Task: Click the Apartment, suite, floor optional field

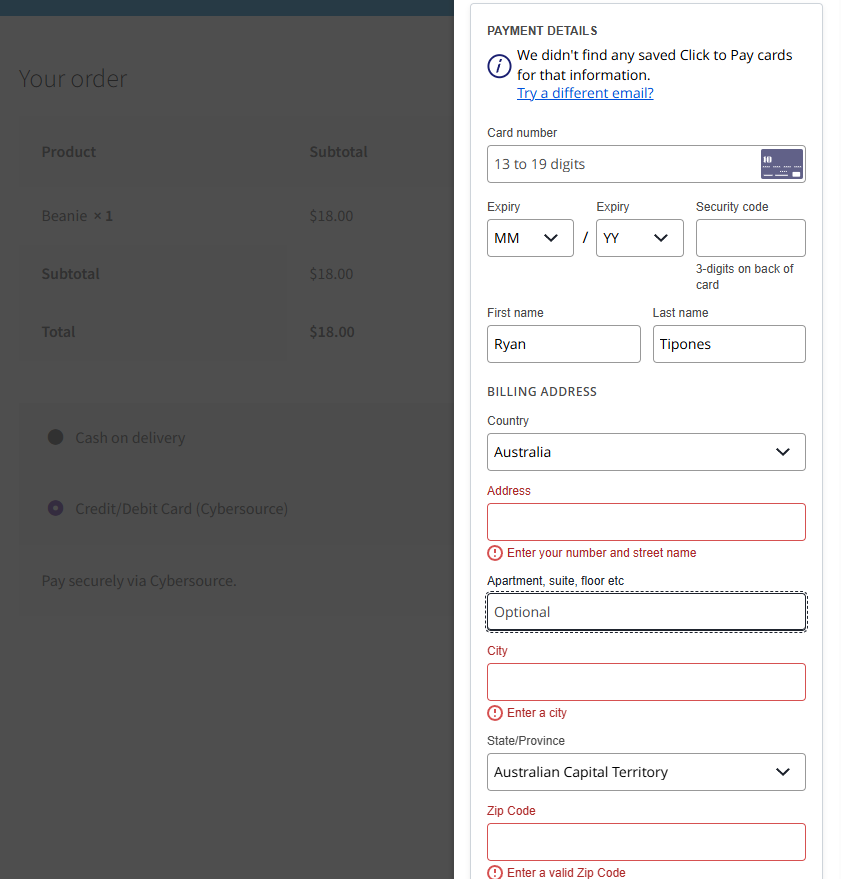Action: pos(646,612)
